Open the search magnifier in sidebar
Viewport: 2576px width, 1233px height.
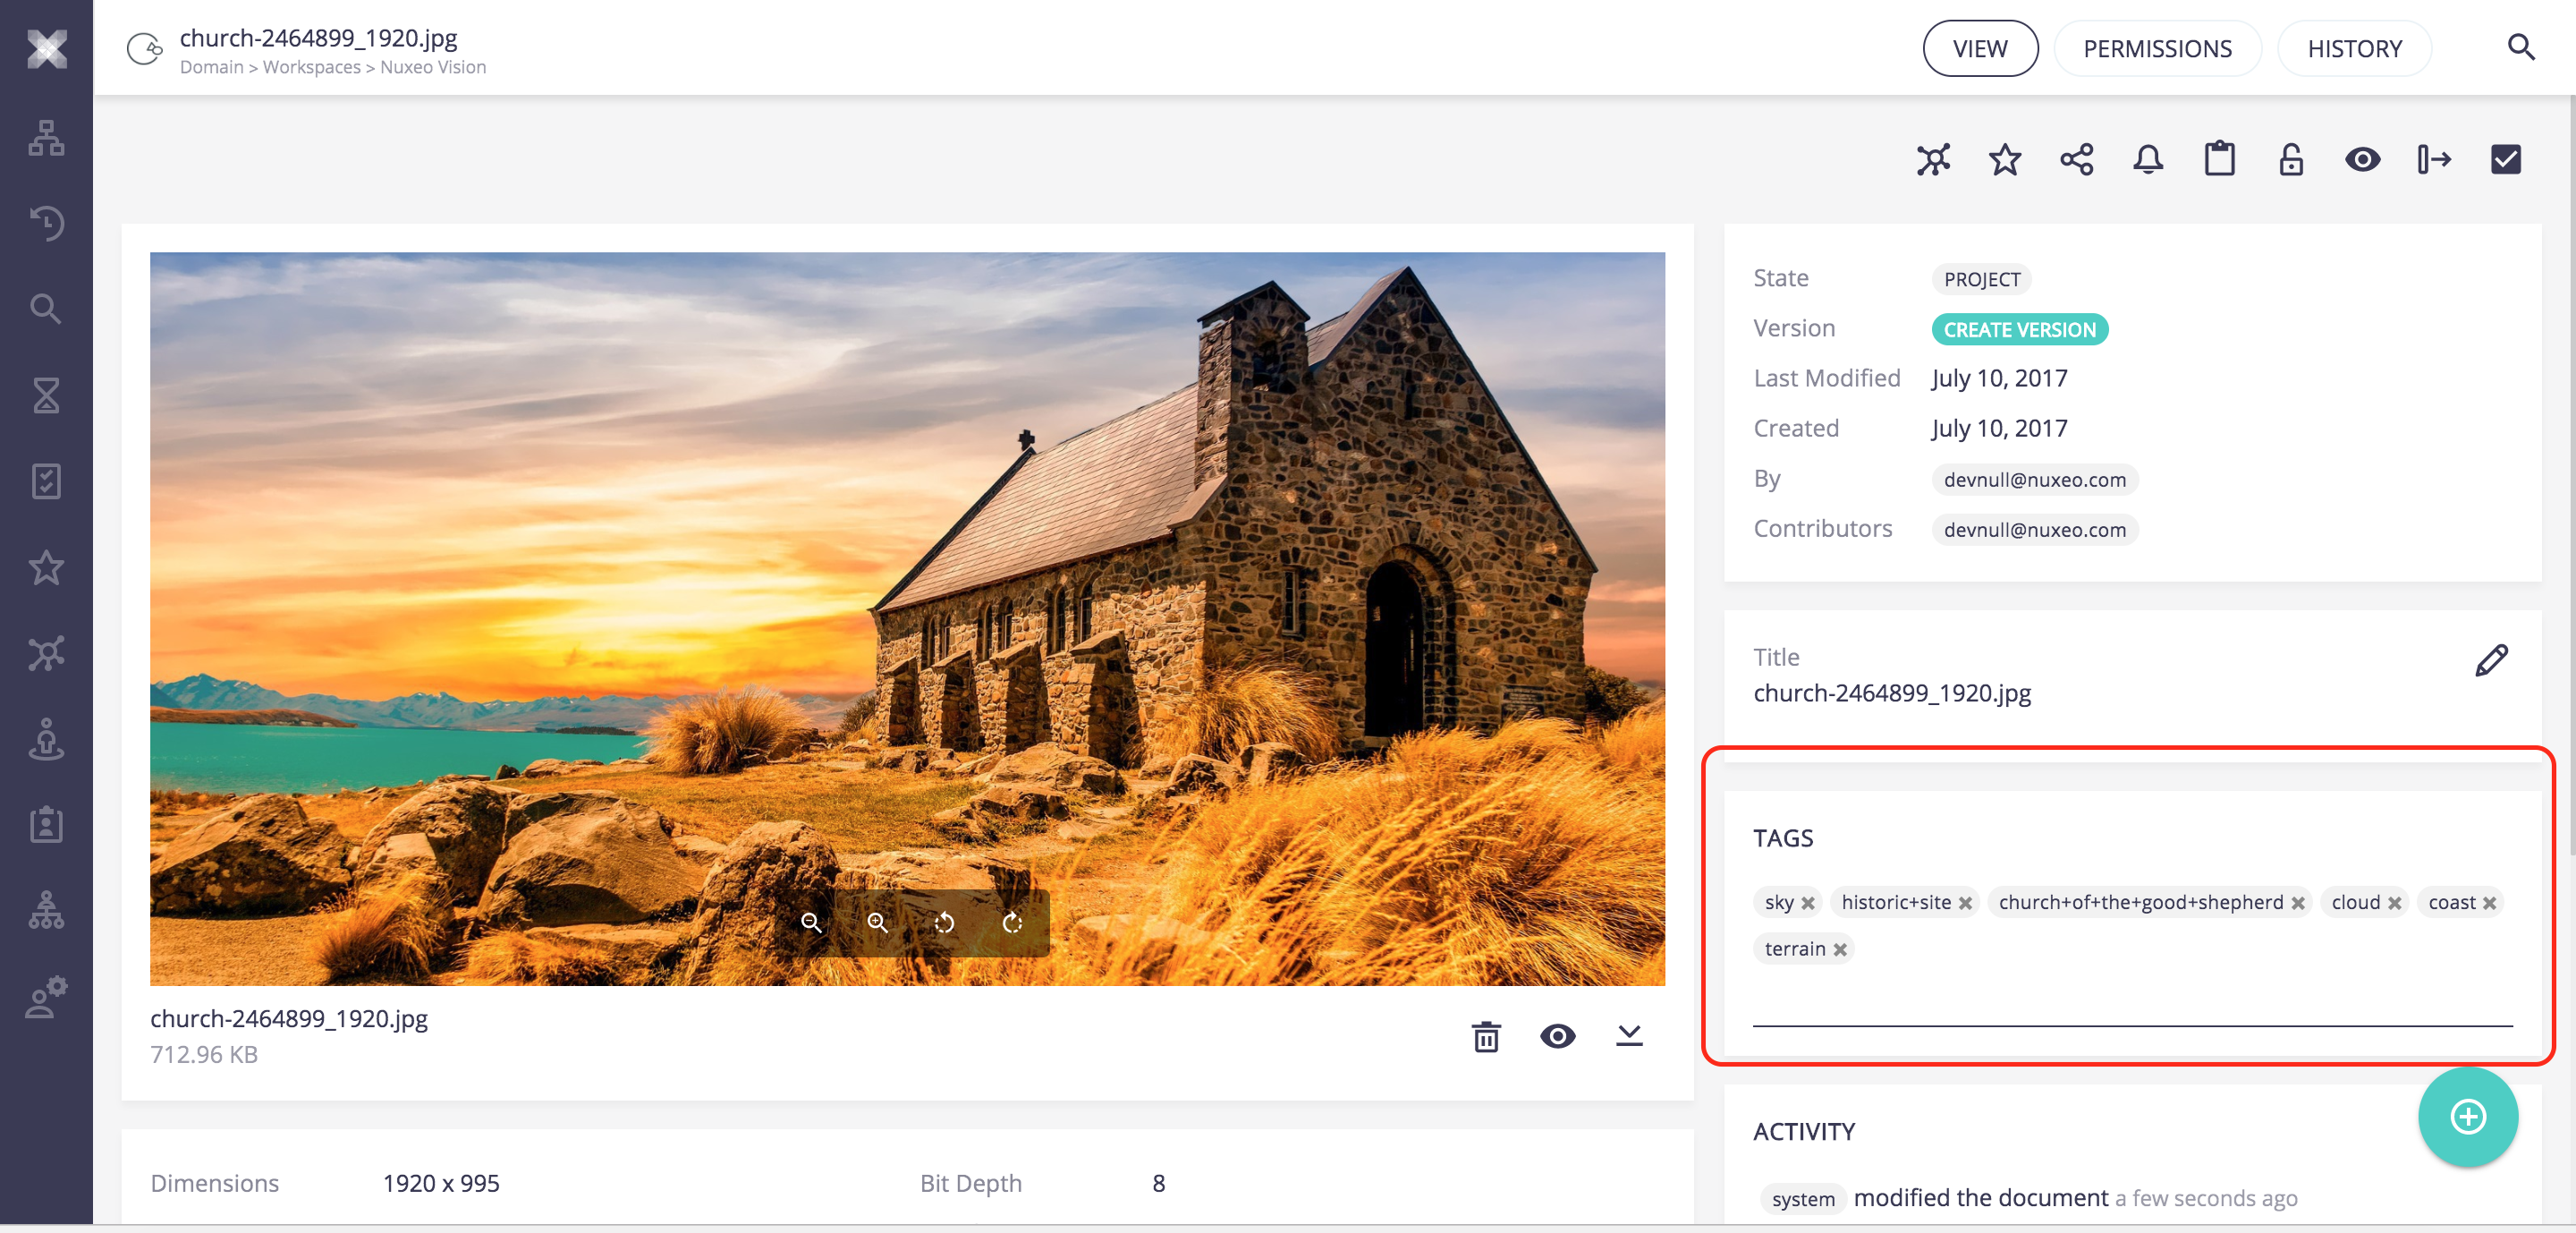(x=46, y=309)
